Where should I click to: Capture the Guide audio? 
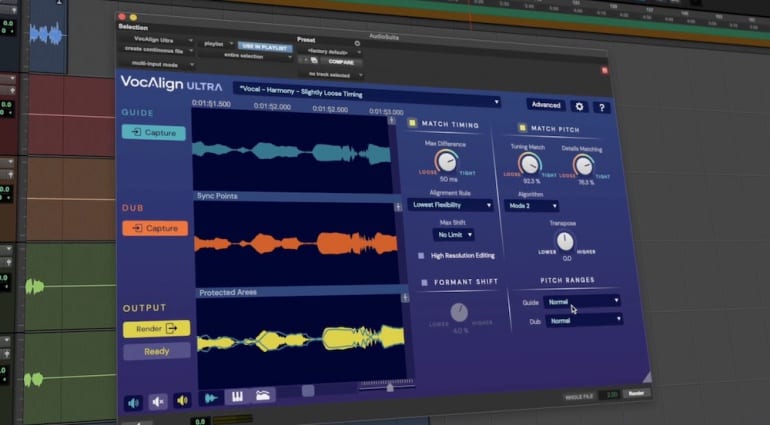tap(154, 133)
